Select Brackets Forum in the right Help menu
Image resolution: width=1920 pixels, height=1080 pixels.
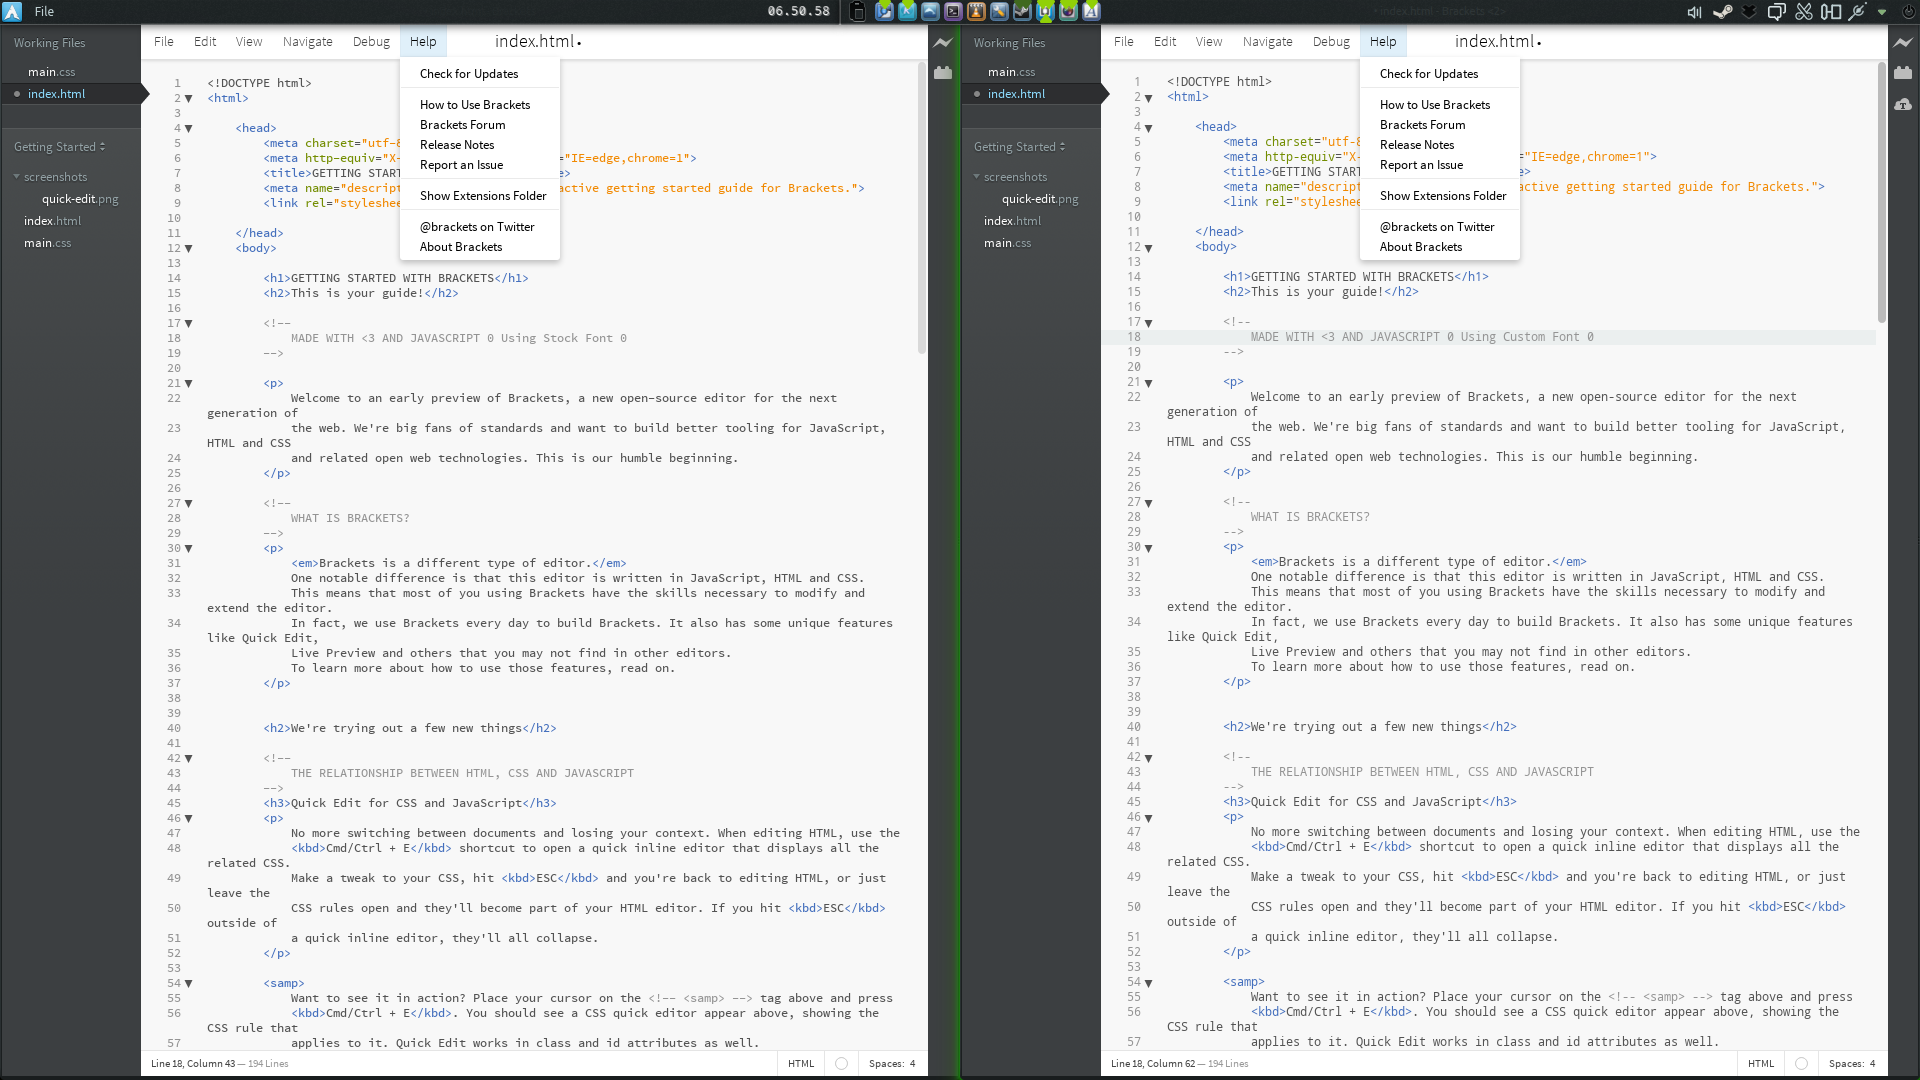[x=1440, y=125]
